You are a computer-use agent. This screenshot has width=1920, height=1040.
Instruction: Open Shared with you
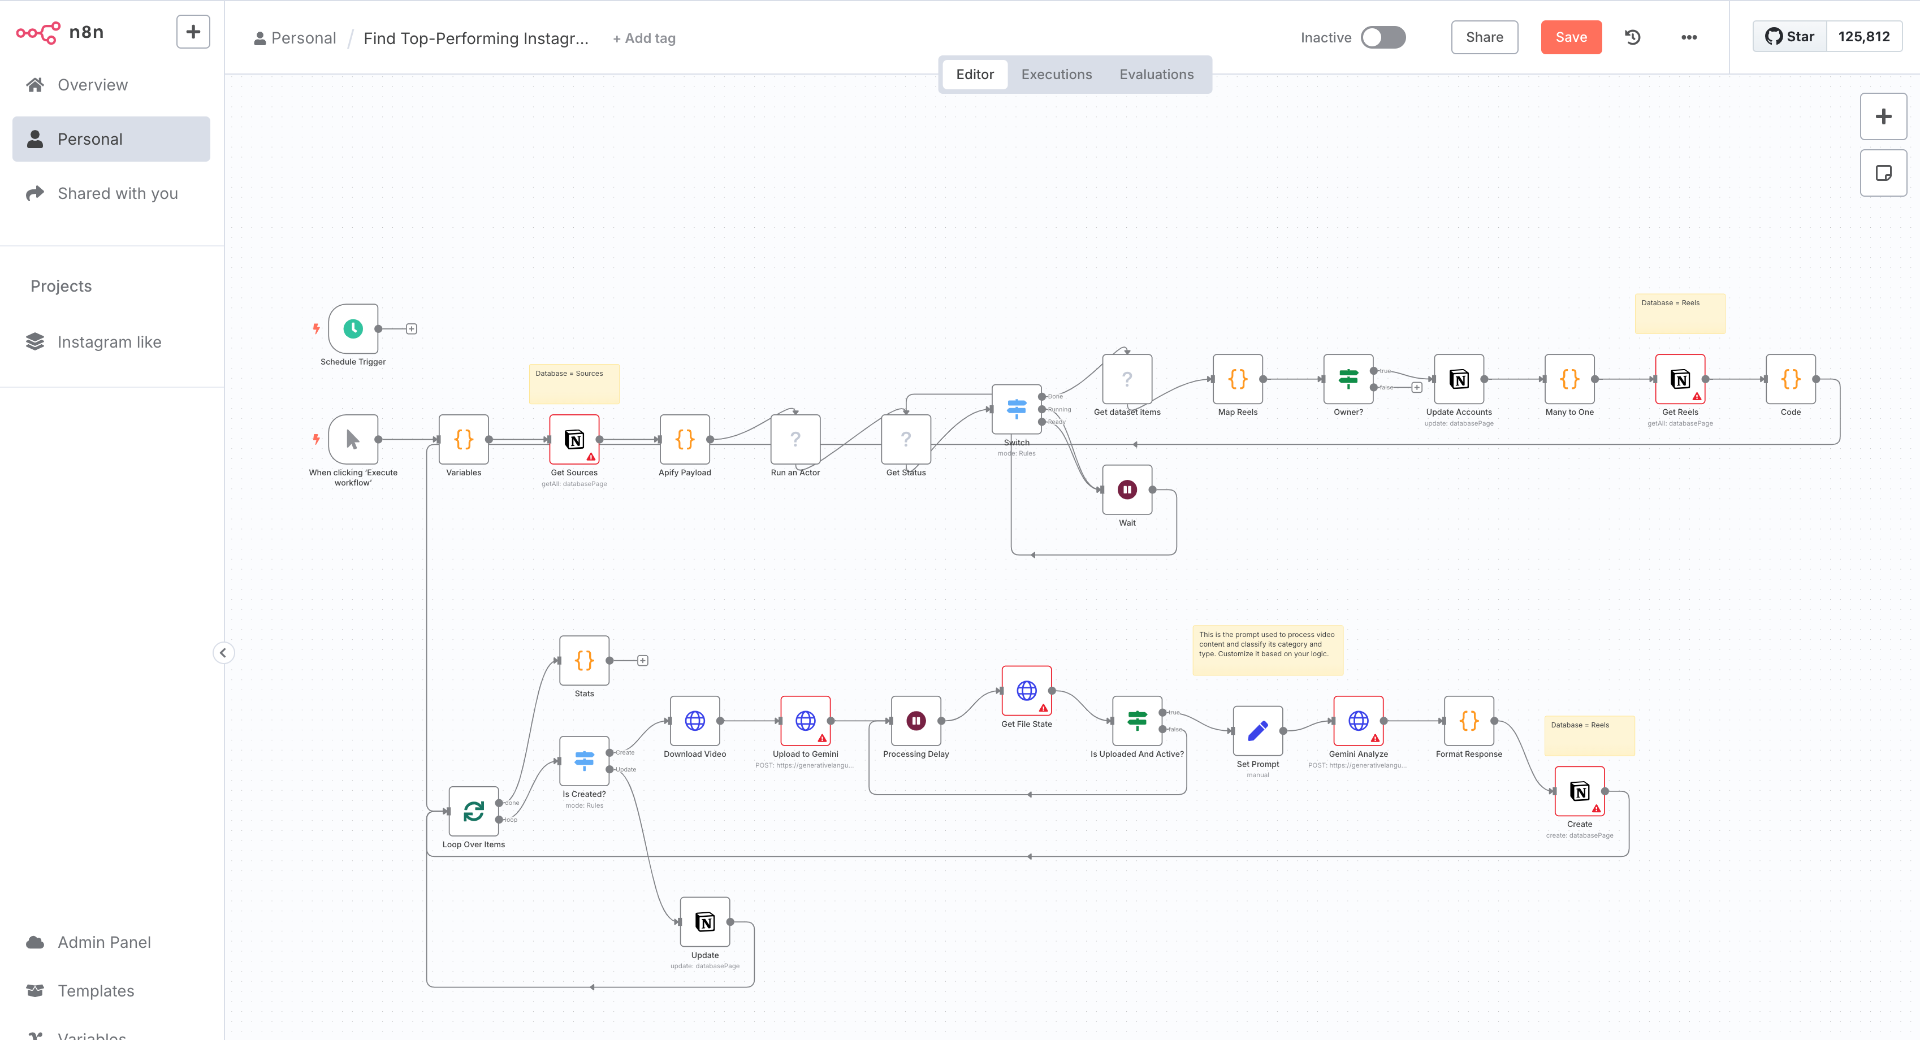(x=111, y=193)
